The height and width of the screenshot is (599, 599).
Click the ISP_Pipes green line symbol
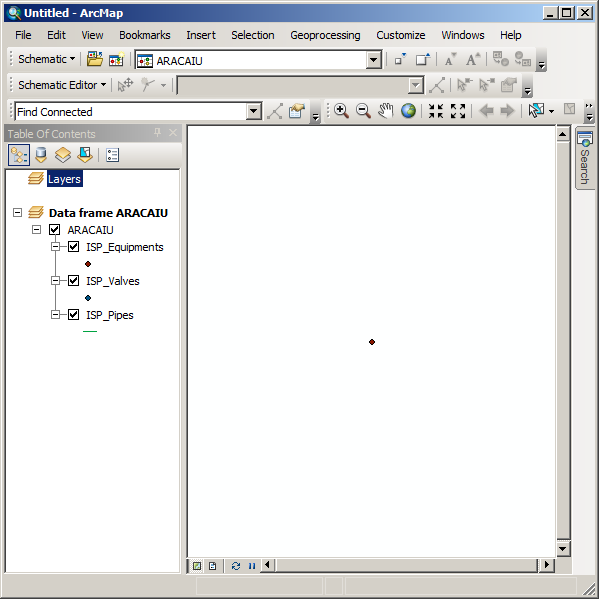click(90, 332)
